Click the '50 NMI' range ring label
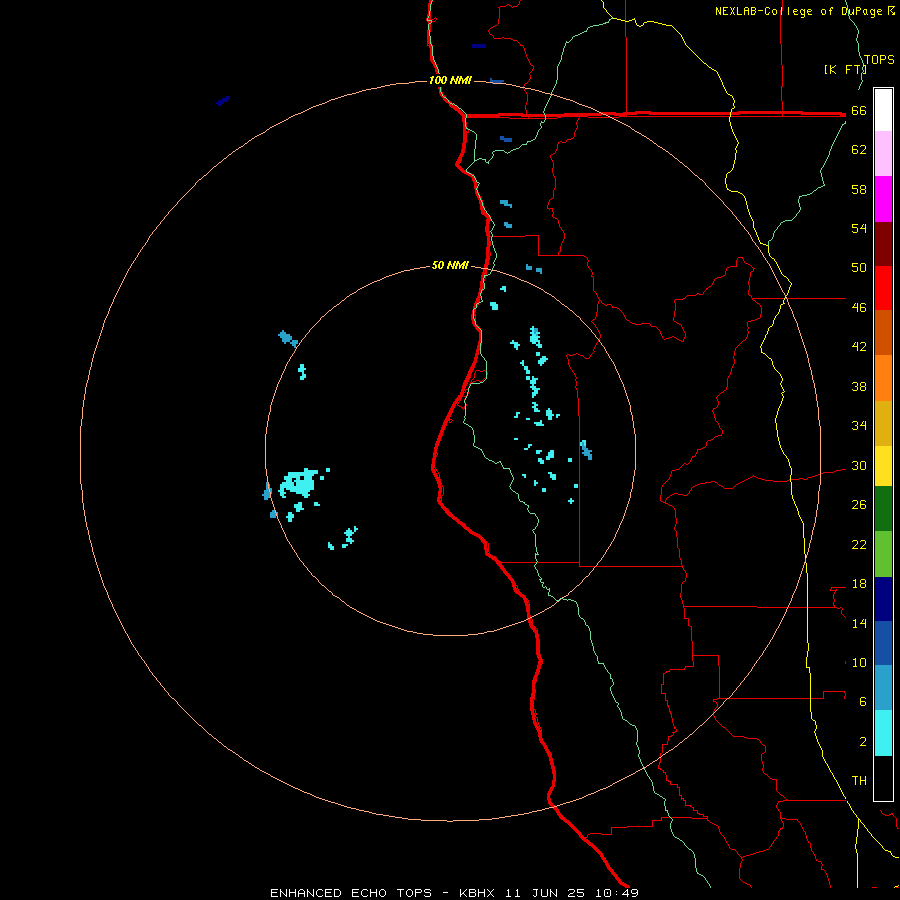This screenshot has width=900, height=900. pos(450,265)
